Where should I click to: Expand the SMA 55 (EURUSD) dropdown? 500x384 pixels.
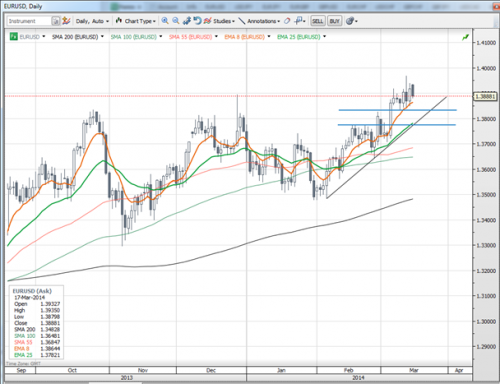coord(216,36)
